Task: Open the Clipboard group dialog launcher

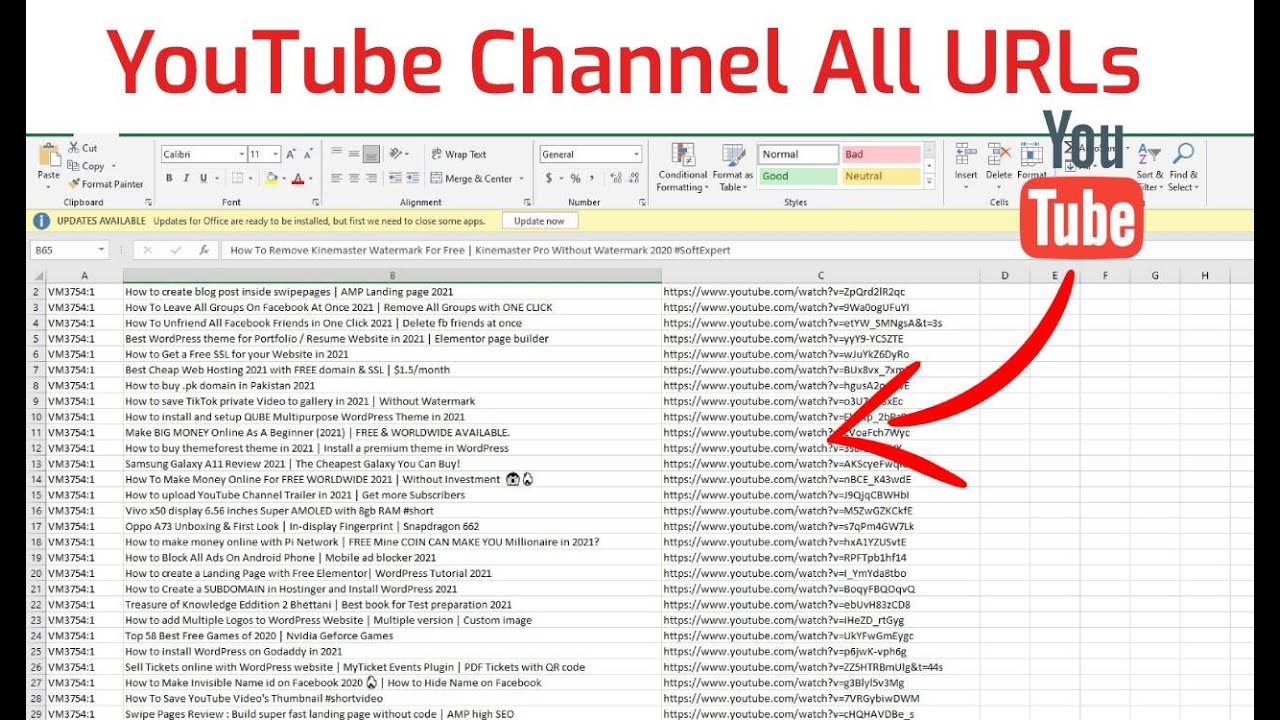Action: (149, 202)
